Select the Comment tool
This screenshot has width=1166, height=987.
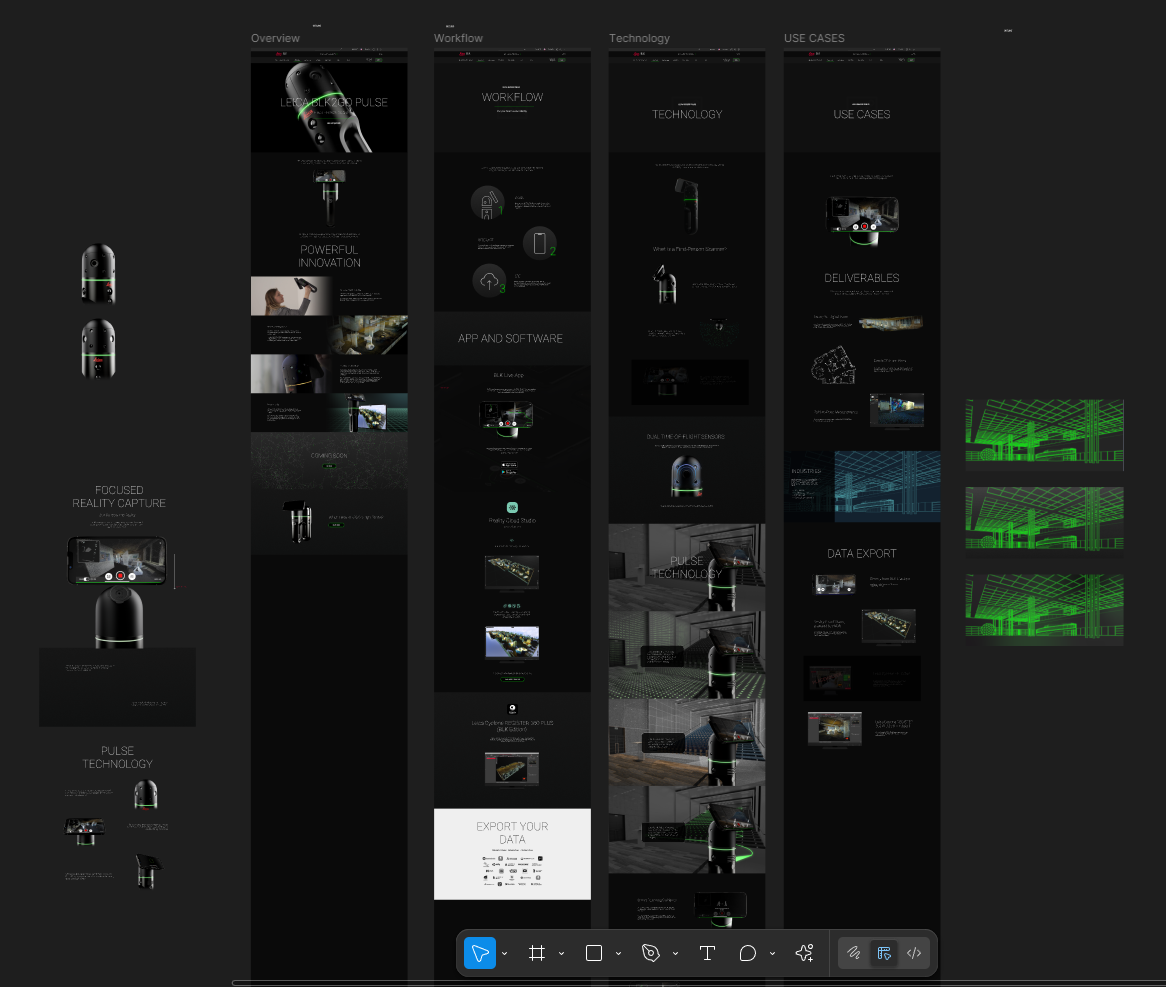tap(748, 953)
